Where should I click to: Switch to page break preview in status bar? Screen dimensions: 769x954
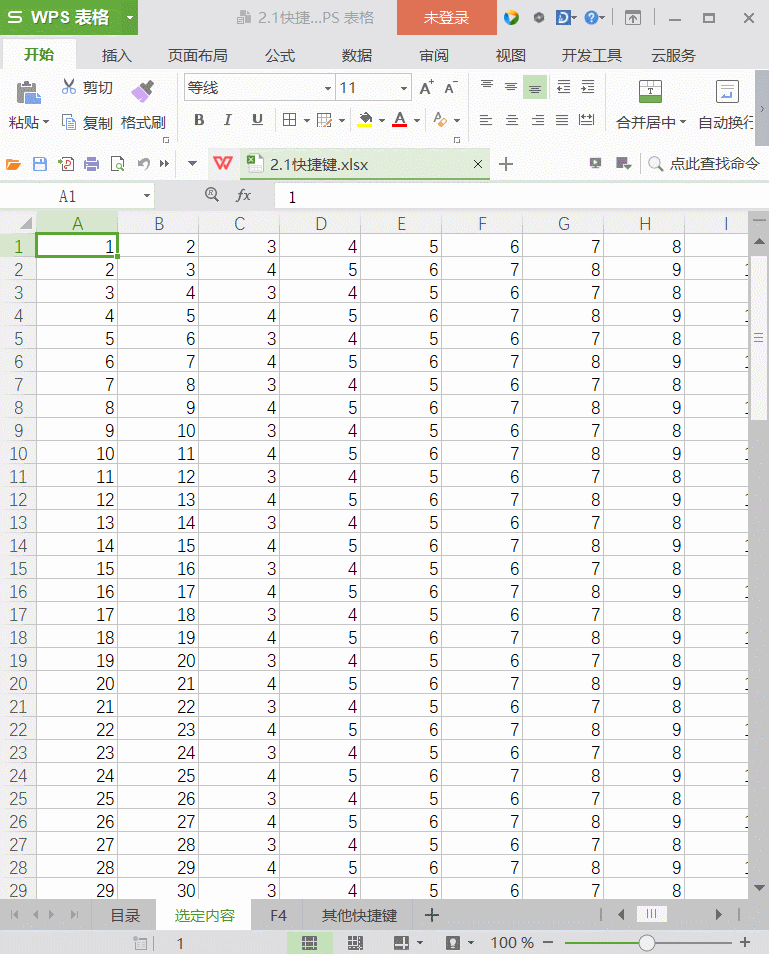pyautogui.click(x=355, y=942)
